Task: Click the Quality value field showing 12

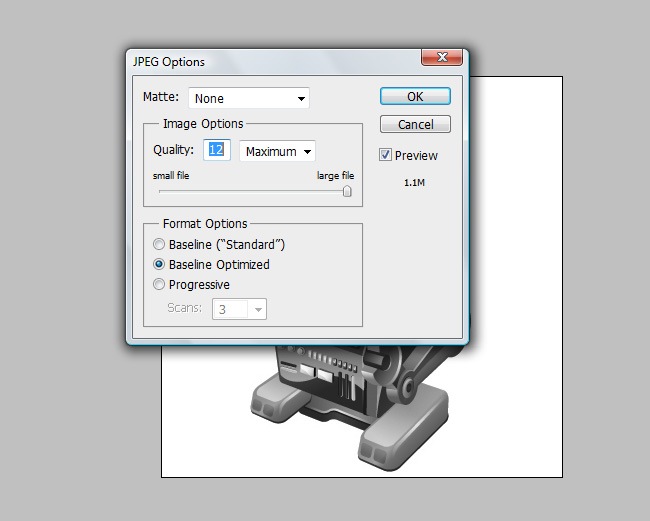Action: pyautogui.click(x=216, y=150)
